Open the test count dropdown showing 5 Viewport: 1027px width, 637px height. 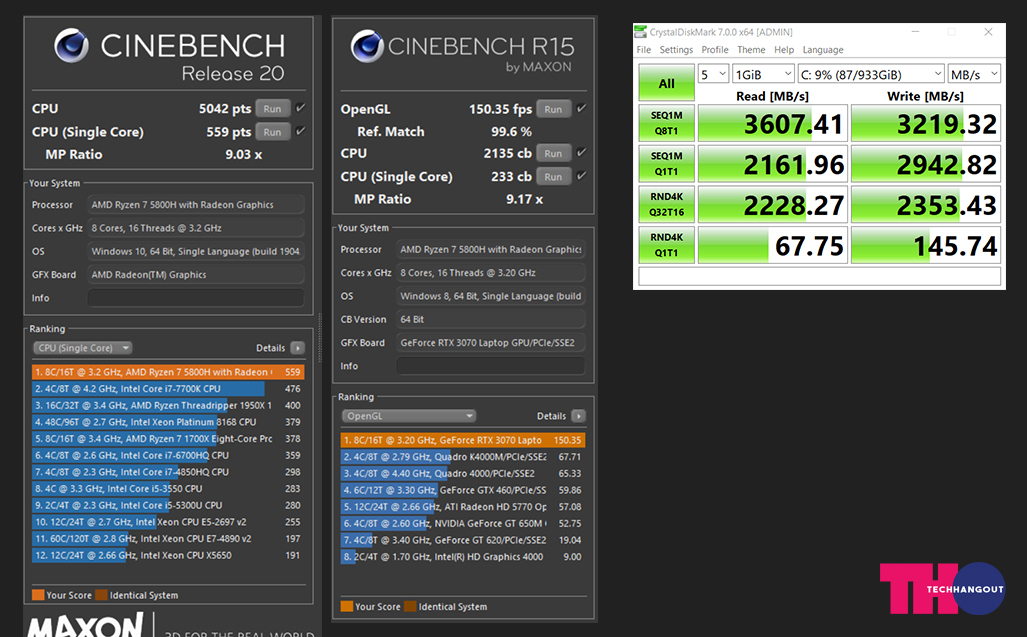coord(713,74)
